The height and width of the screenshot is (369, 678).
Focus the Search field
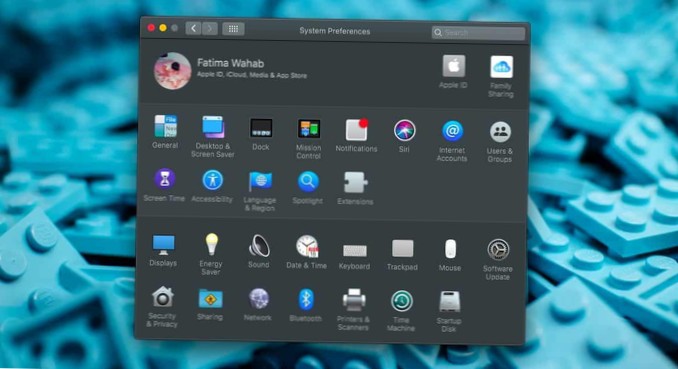479,33
